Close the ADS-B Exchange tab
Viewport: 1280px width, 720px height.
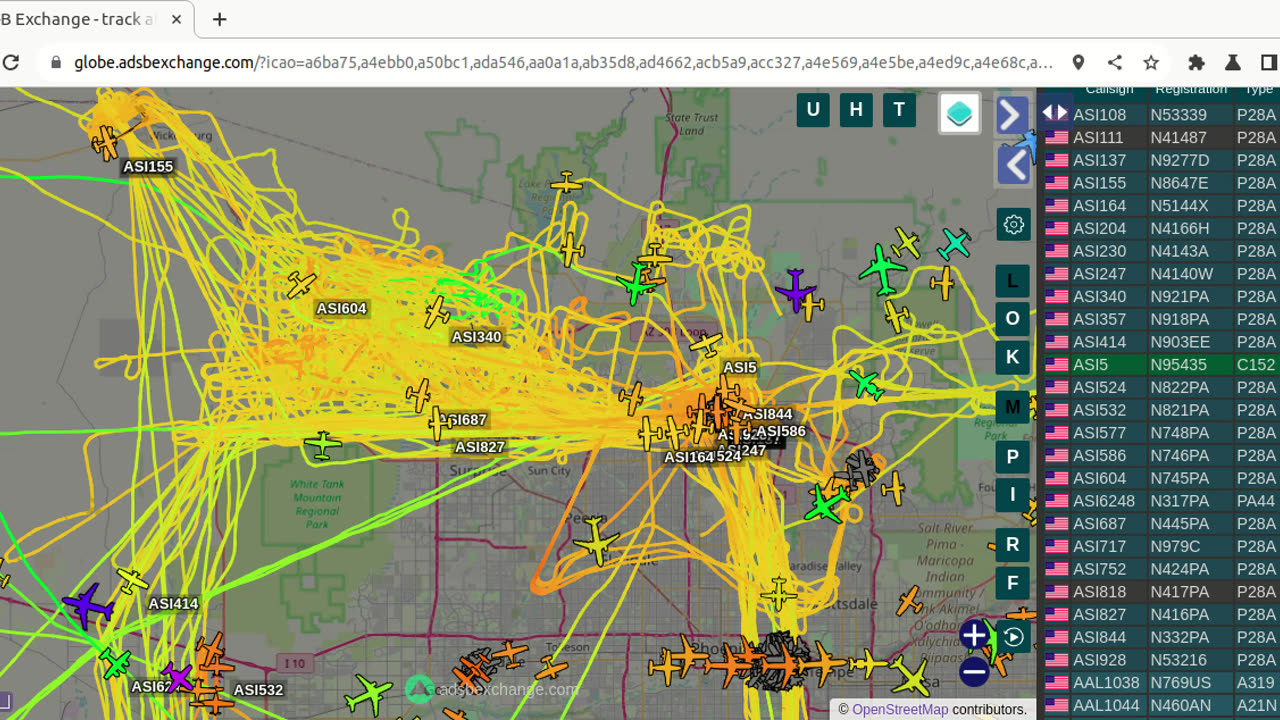pos(177,19)
